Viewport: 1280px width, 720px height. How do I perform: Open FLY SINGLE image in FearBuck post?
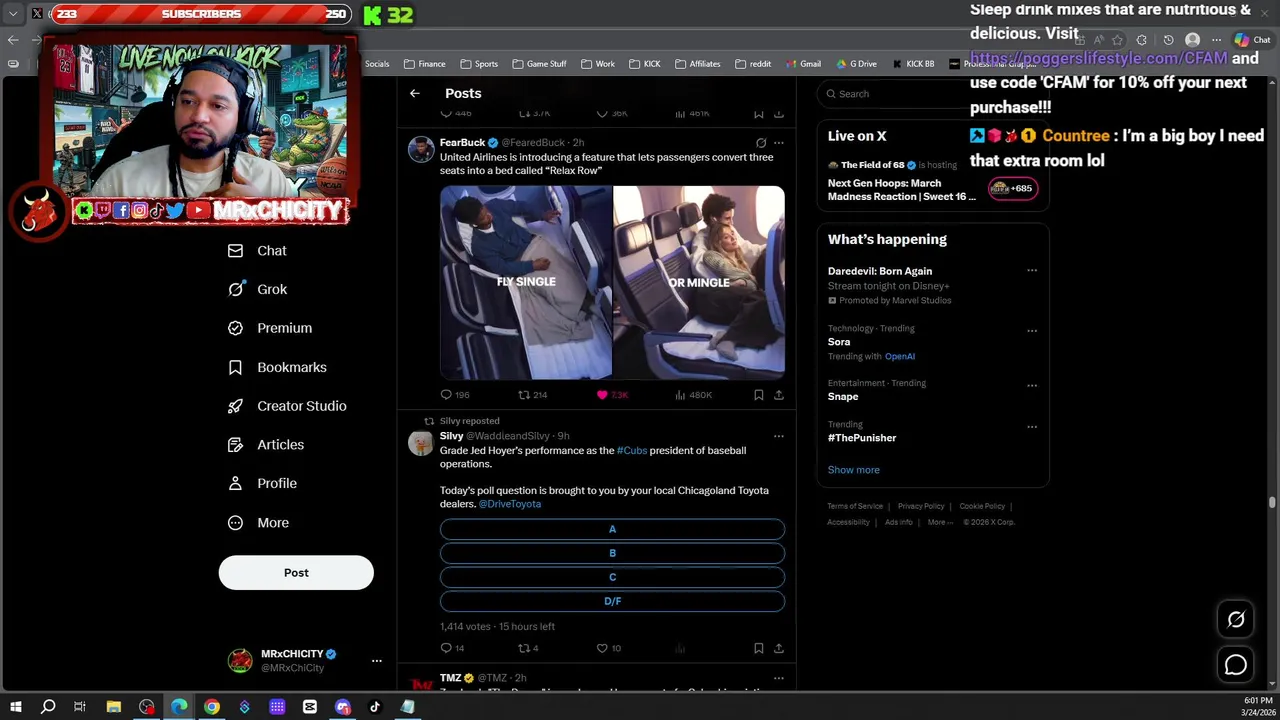click(526, 283)
